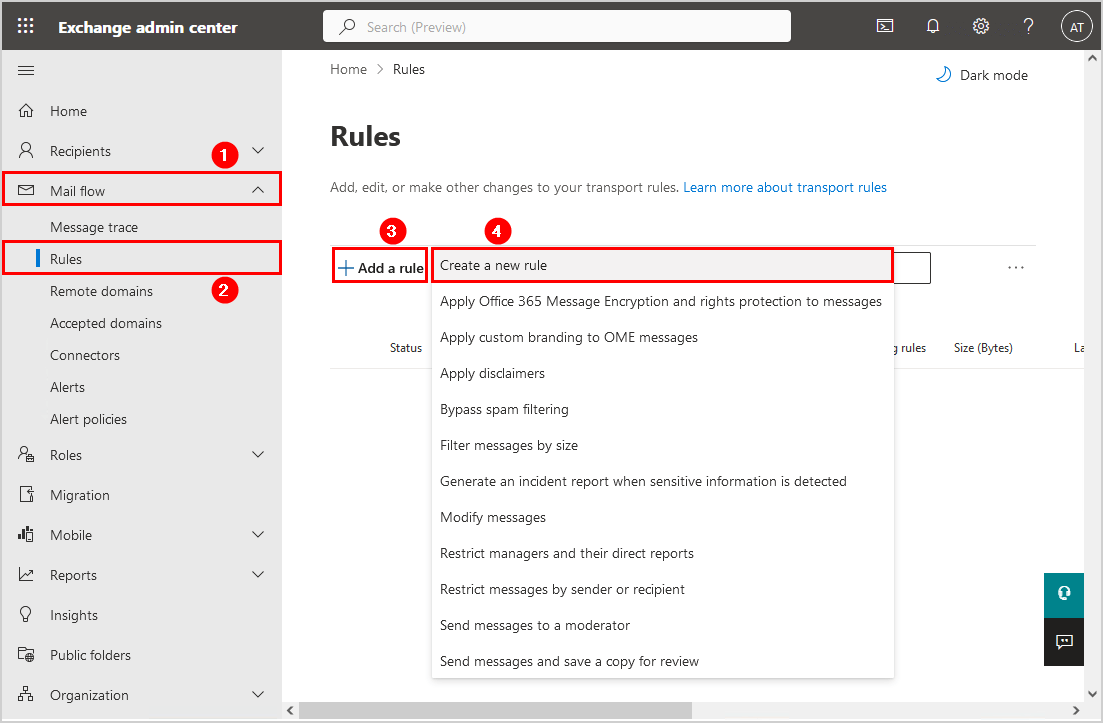Viewport: 1103px width, 723px height.
Task: Open the settings gear icon
Action: point(981,27)
